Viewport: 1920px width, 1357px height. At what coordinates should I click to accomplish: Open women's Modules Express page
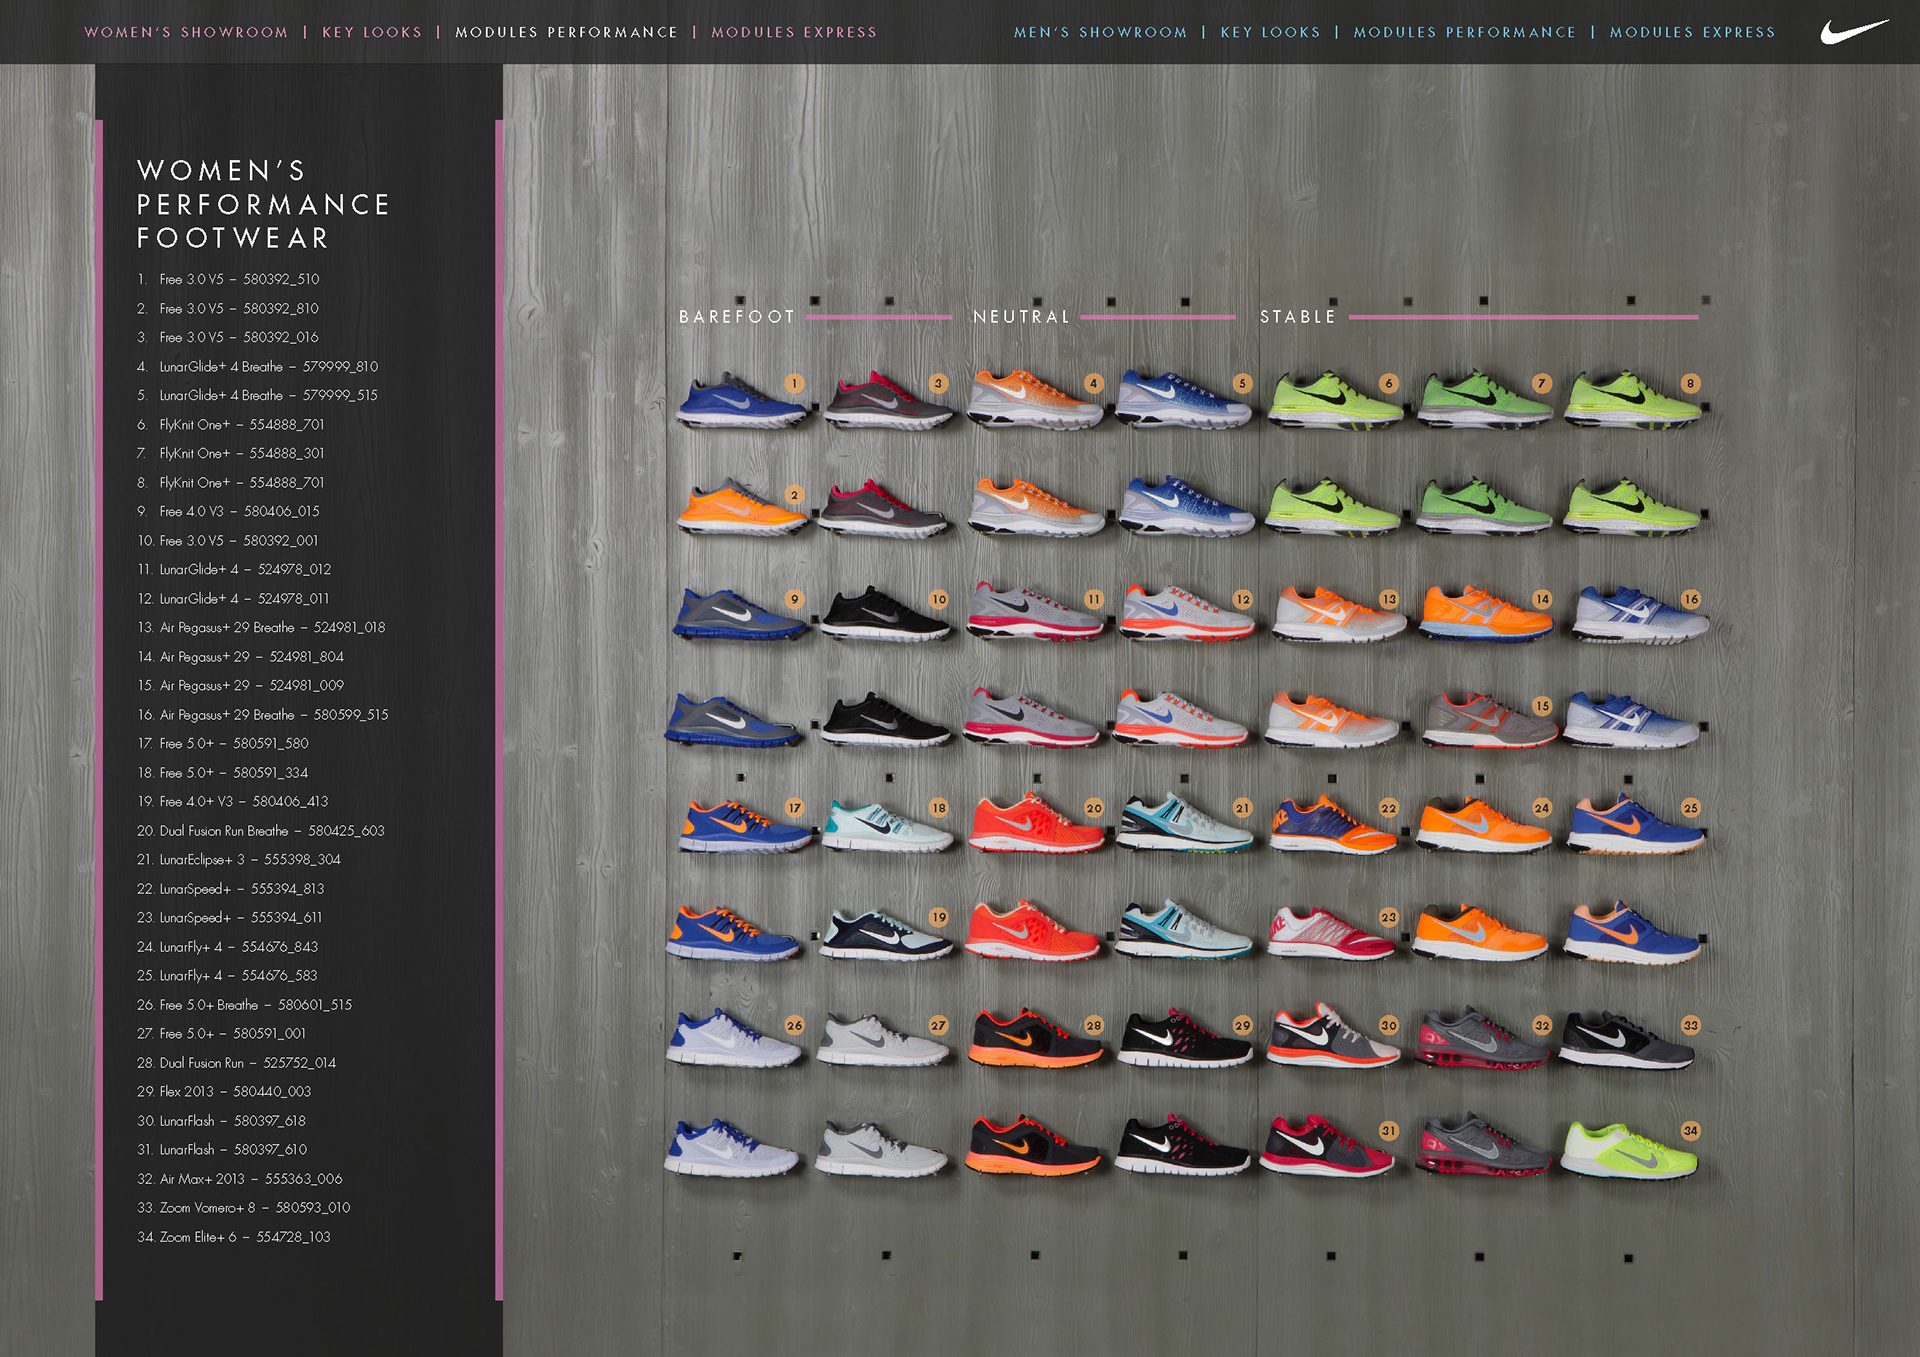pyautogui.click(x=794, y=32)
